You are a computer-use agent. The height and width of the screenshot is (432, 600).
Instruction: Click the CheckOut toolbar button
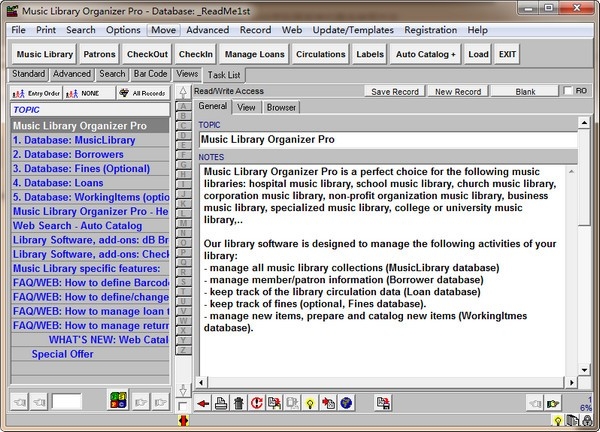(147, 53)
